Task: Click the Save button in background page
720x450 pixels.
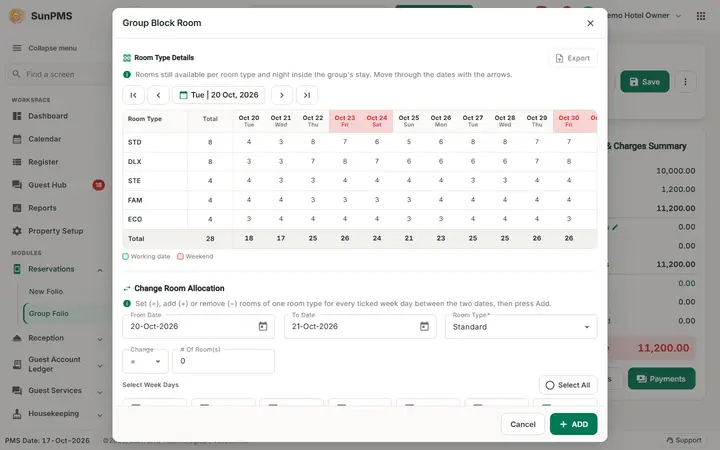Action: (645, 82)
